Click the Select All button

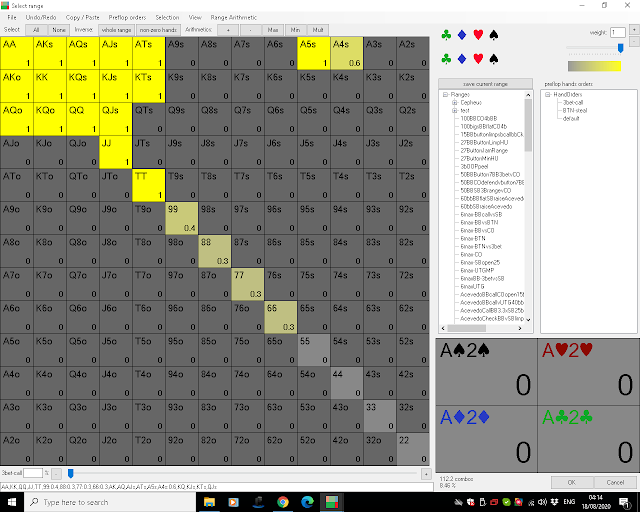36,30
